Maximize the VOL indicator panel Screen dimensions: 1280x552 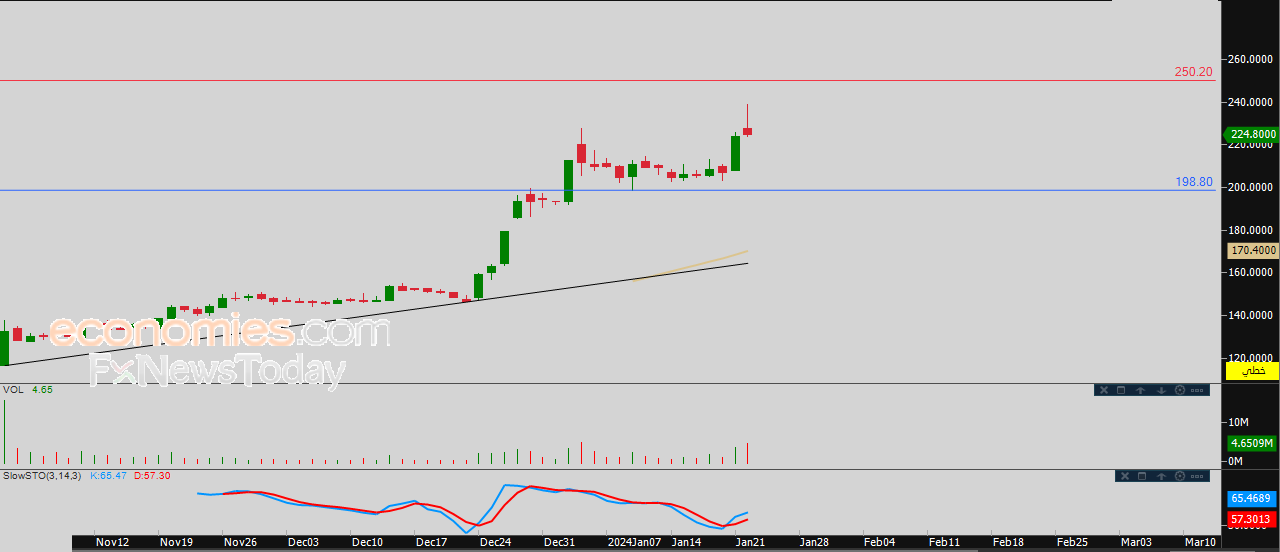1121,390
